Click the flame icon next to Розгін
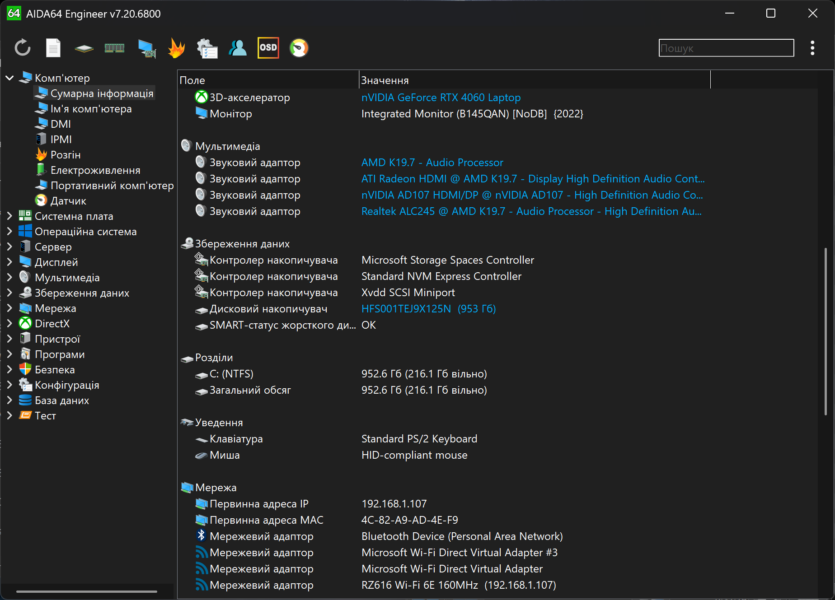Viewport: 835px width, 600px height. (41, 154)
